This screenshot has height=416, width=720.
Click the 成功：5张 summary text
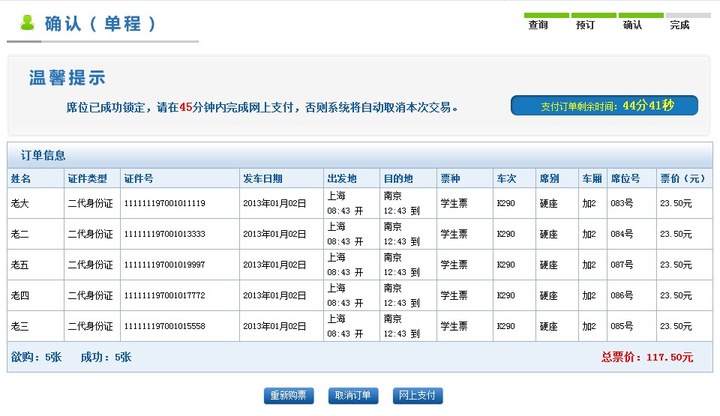pyautogui.click(x=106, y=357)
